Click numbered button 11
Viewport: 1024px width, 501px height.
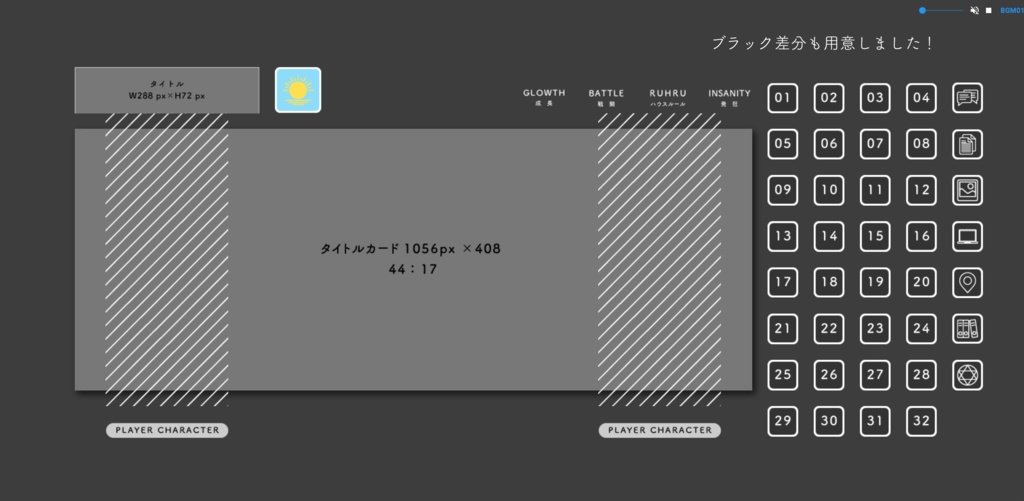coord(875,190)
